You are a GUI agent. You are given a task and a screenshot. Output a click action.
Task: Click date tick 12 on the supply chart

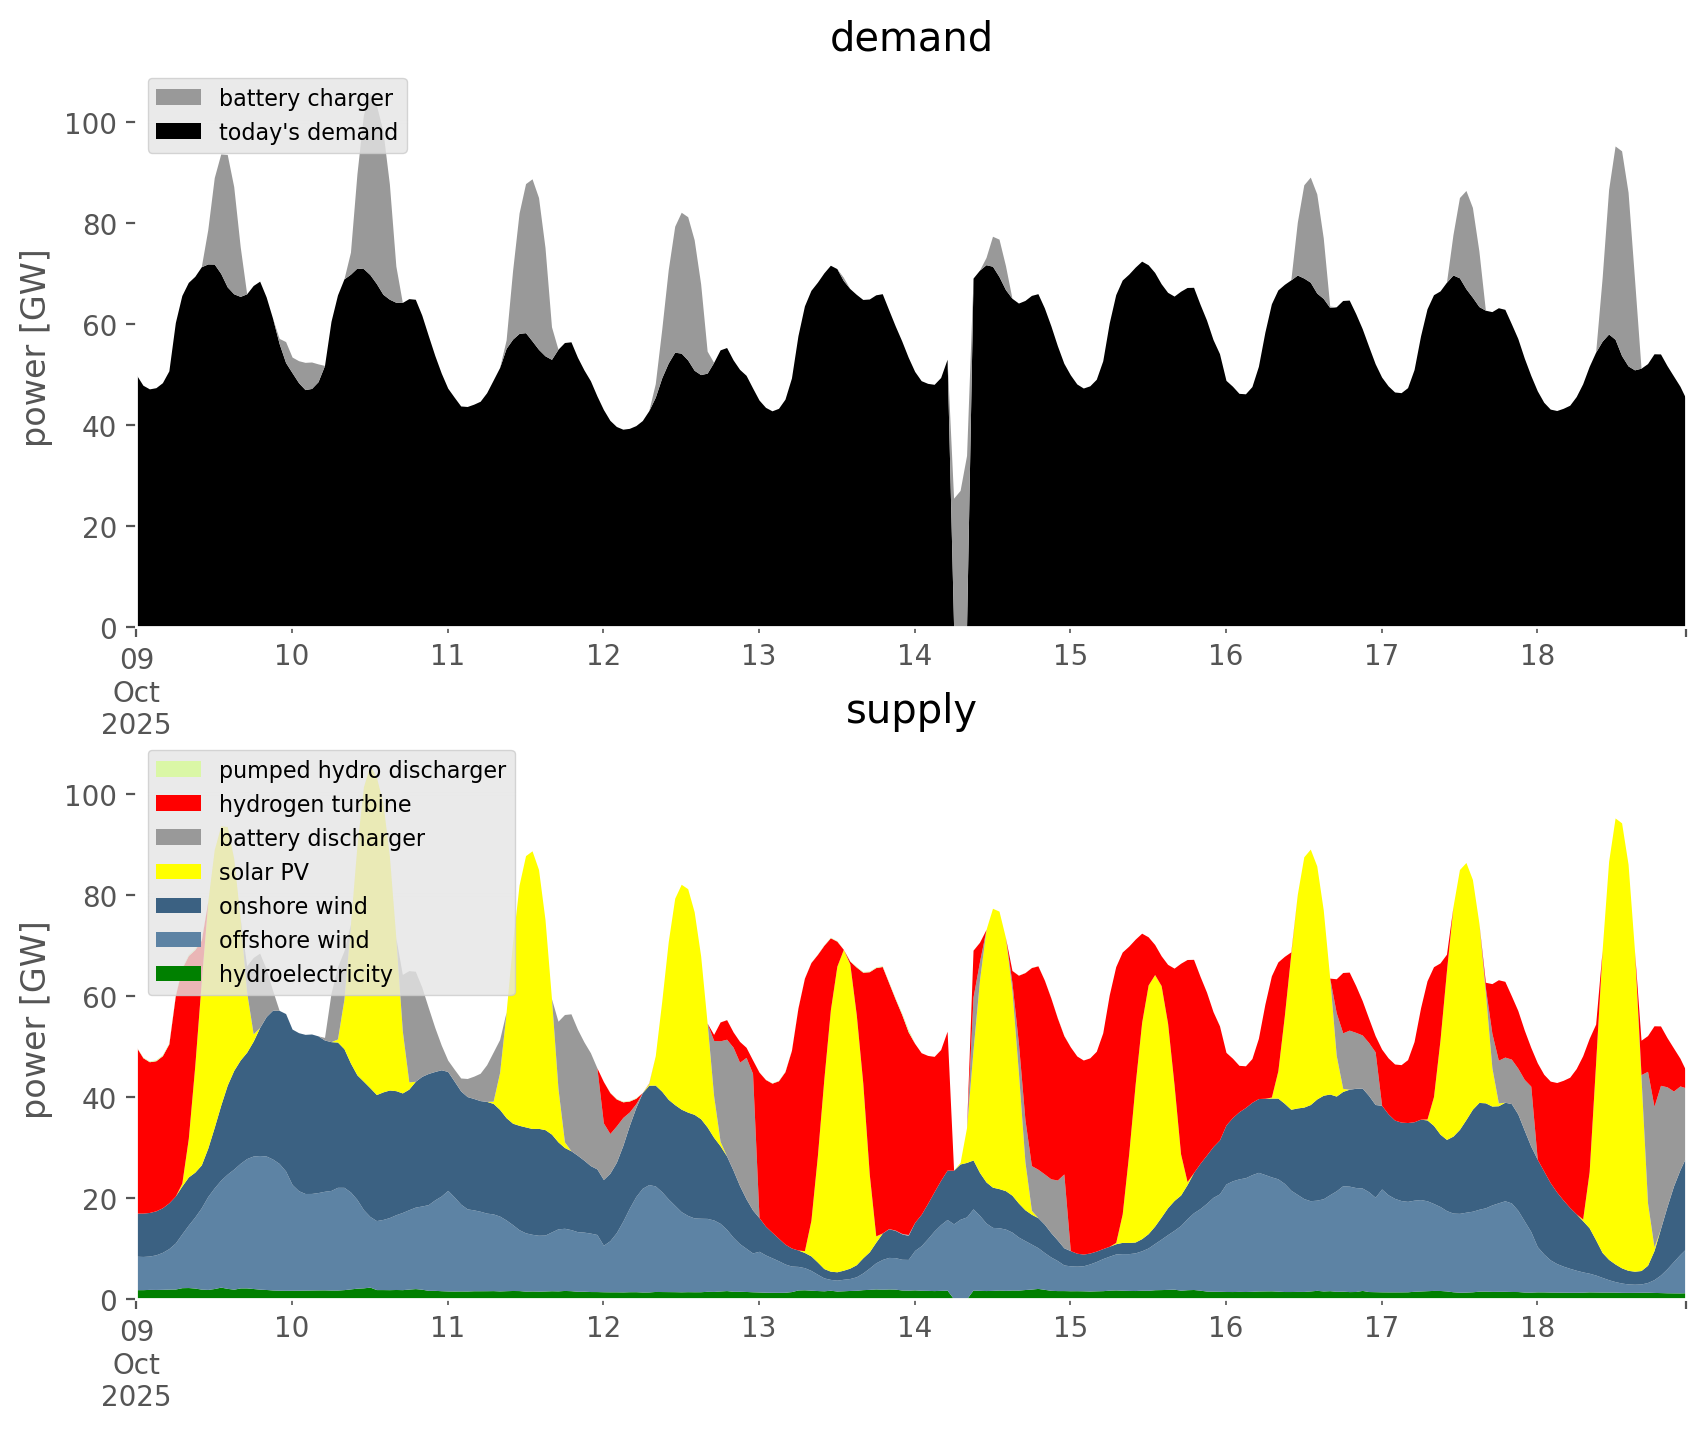tap(603, 1328)
